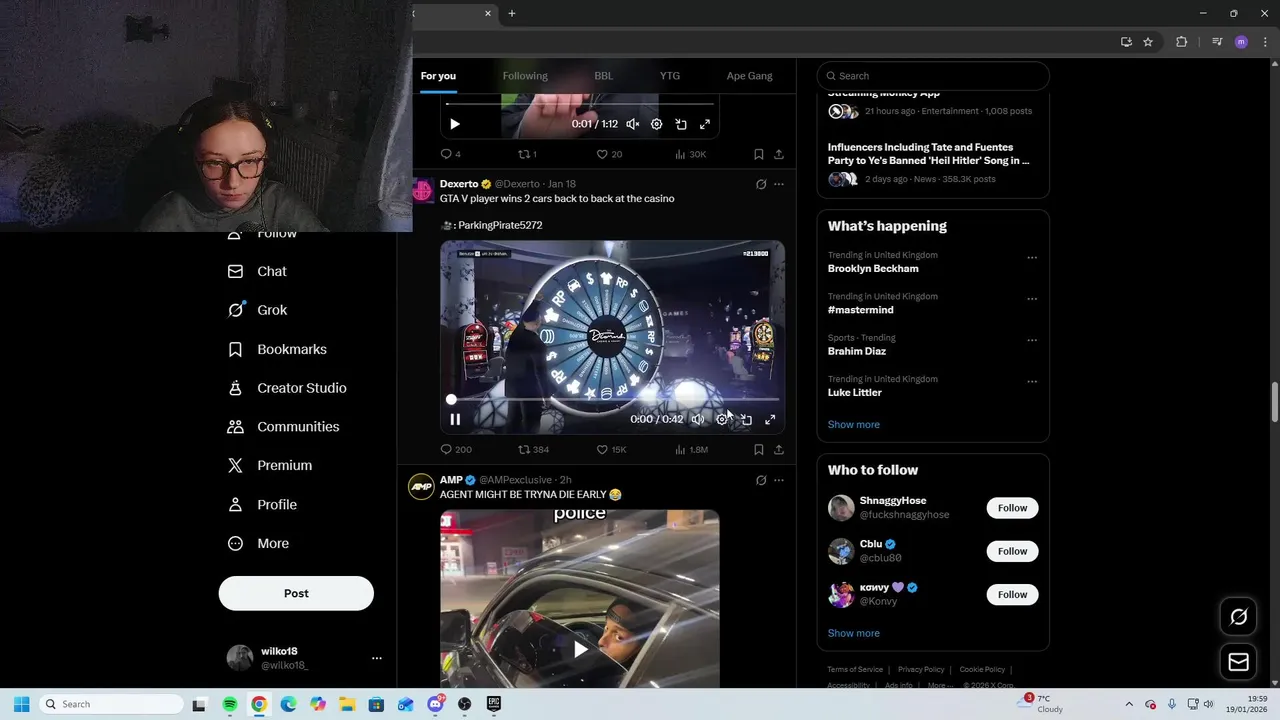Image resolution: width=1280 pixels, height=720 pixels.
Task: Play the 1:12 video
Action: coord(455,124)
